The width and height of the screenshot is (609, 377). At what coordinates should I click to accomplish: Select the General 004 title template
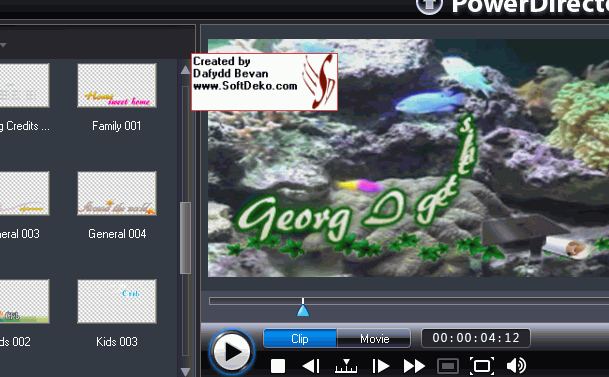tap(117, 193)
